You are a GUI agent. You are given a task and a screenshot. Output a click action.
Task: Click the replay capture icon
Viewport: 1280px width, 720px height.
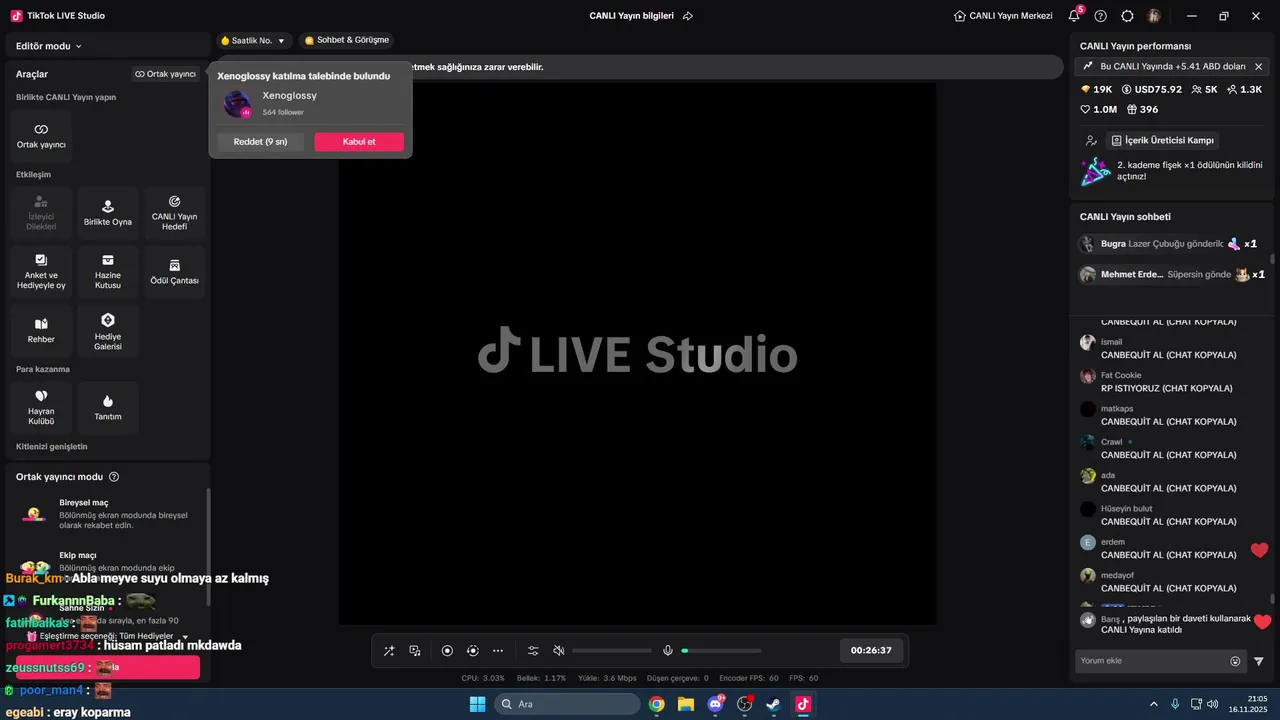(473, 651)
